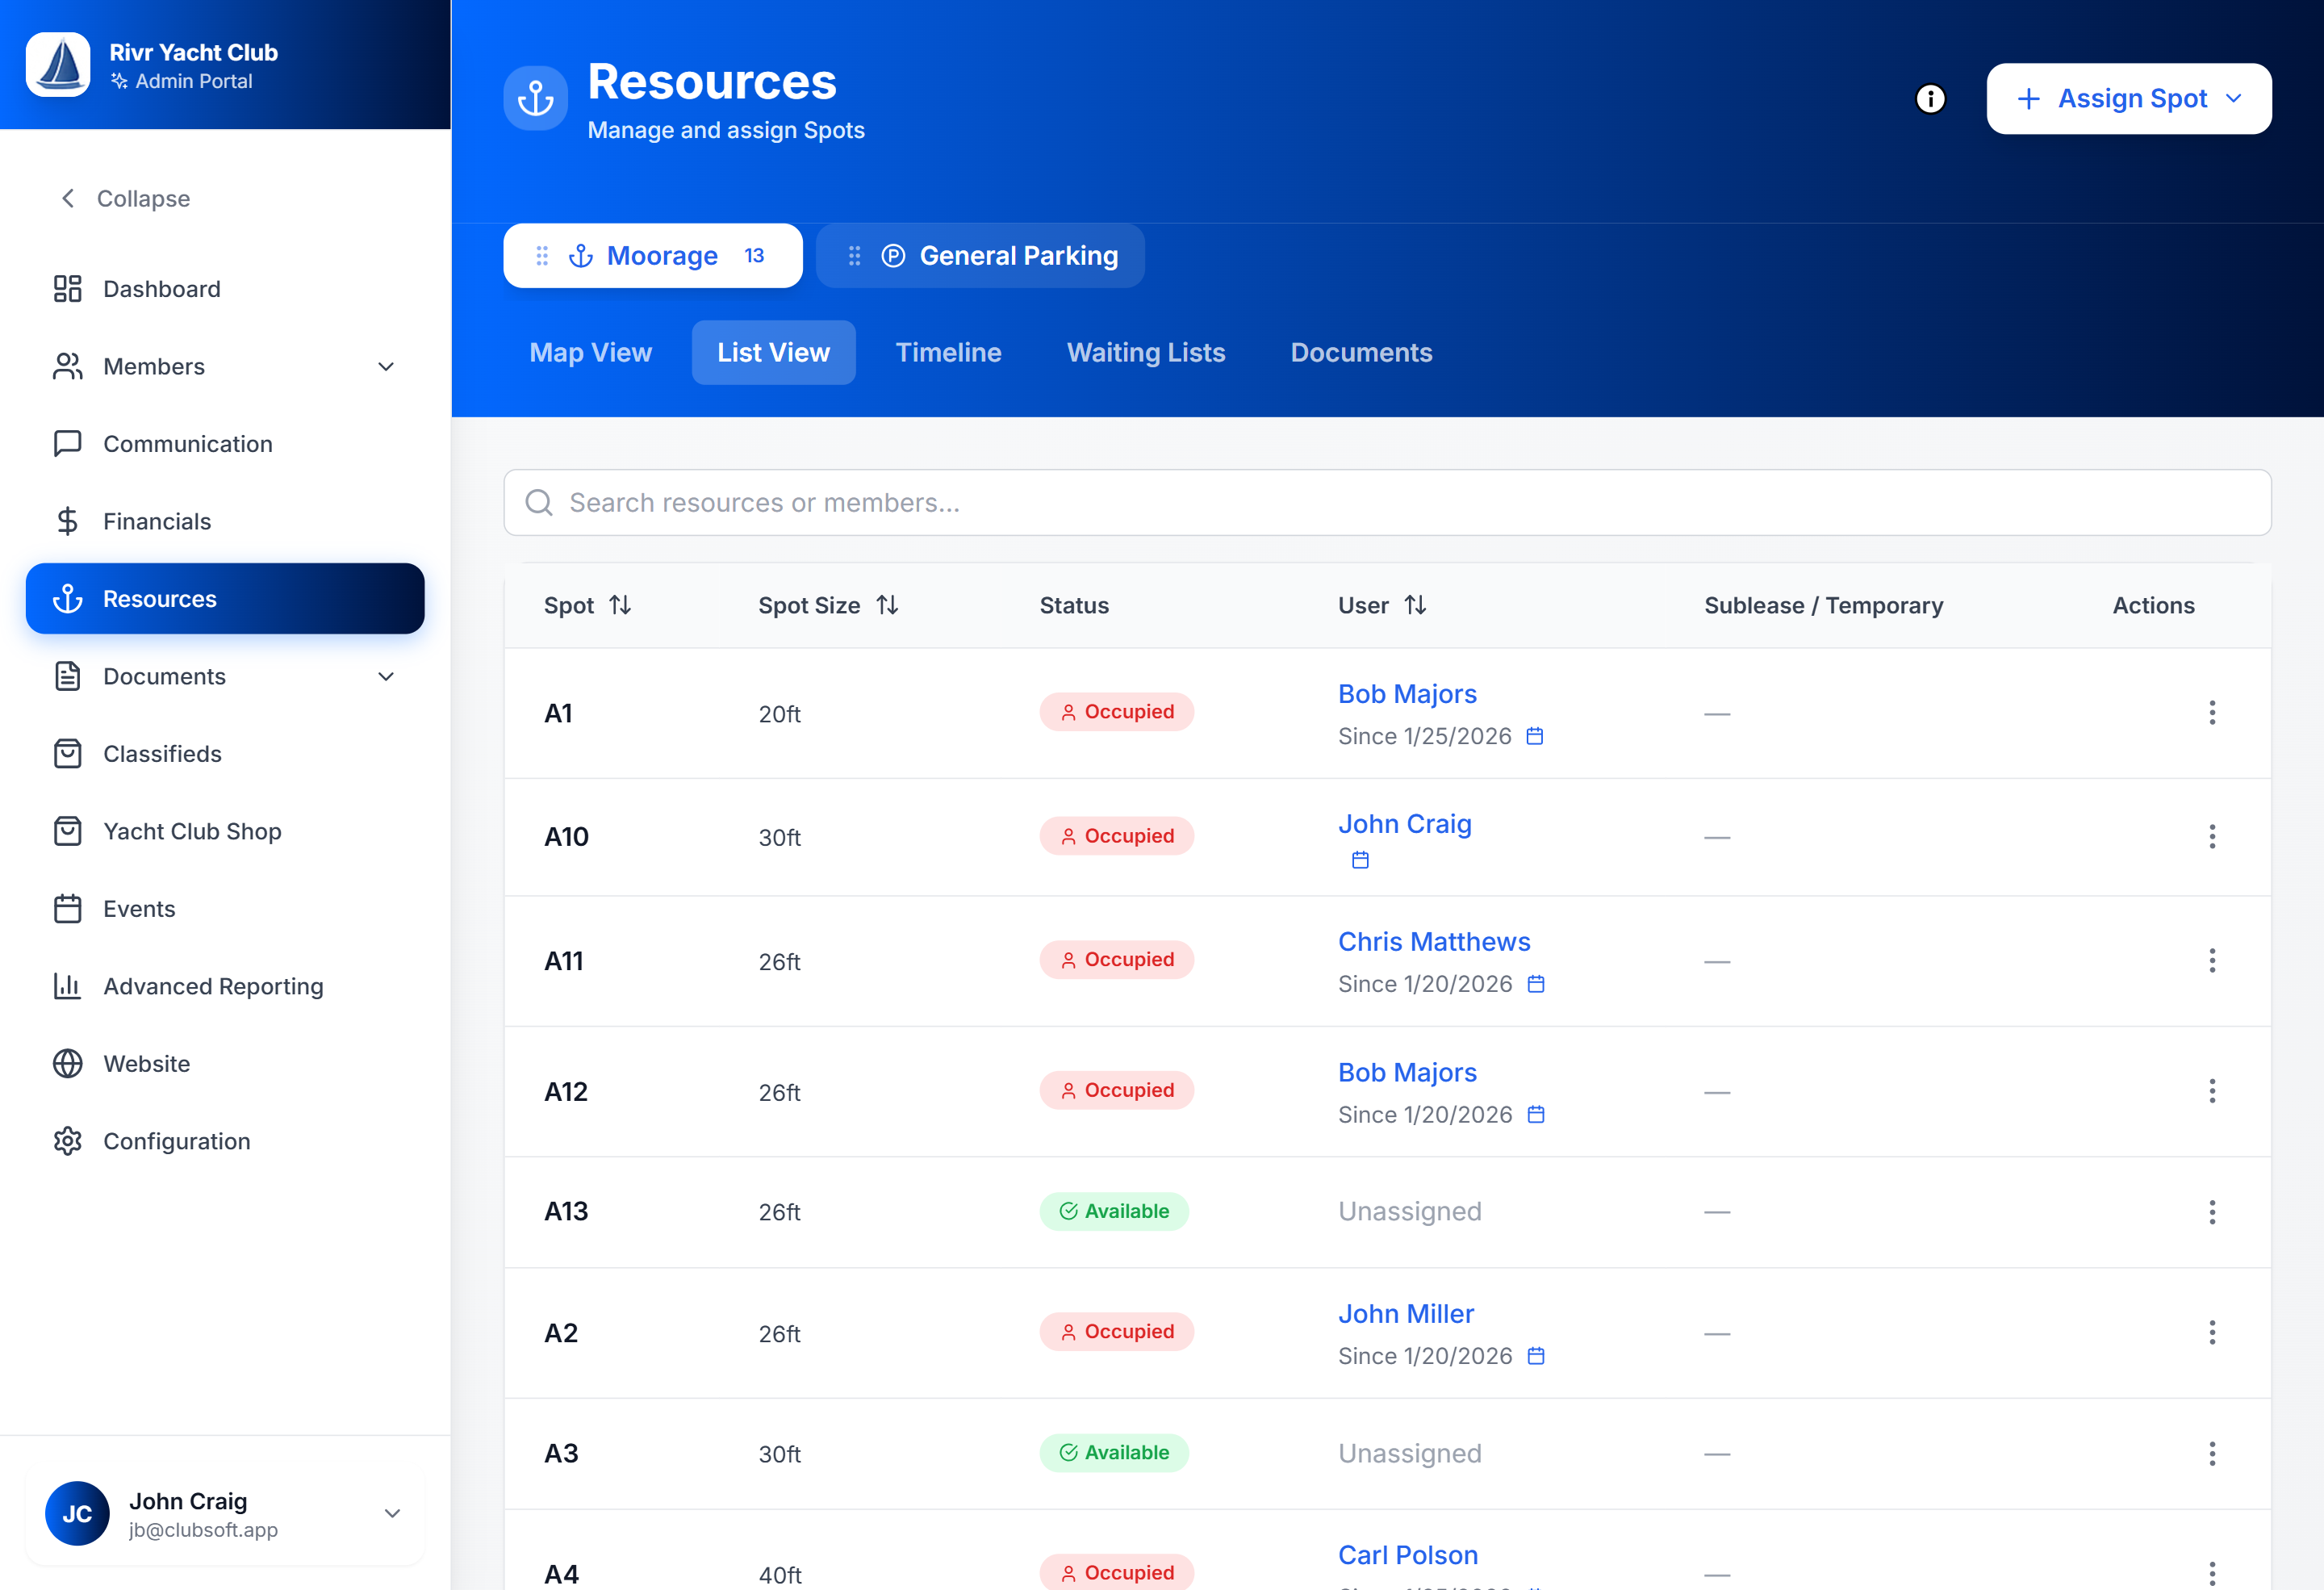Click calendar icon under John Craig
Screen dimensions: 2324x1590
pyautogui.click(x=1360, y=860)
